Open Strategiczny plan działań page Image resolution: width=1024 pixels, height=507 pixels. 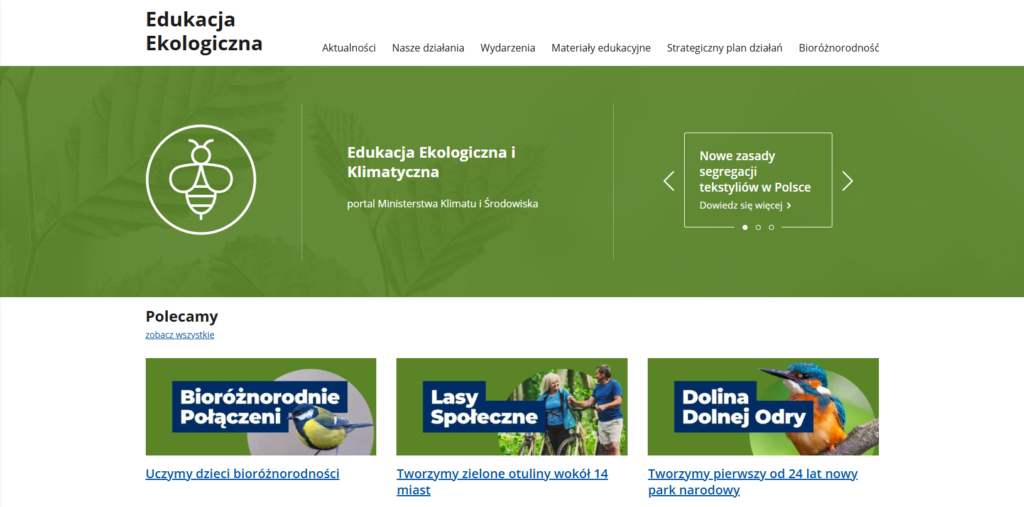tap(724, 48)
